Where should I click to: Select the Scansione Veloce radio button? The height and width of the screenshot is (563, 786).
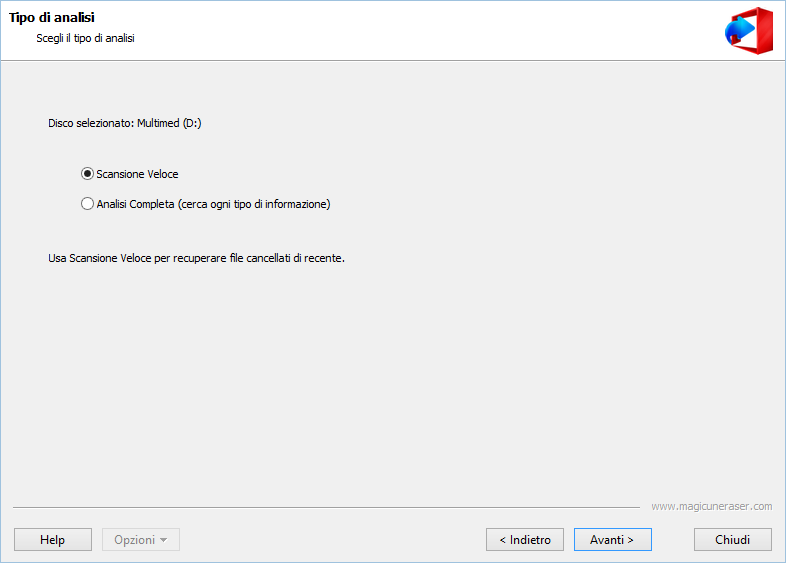pos(87,174)
